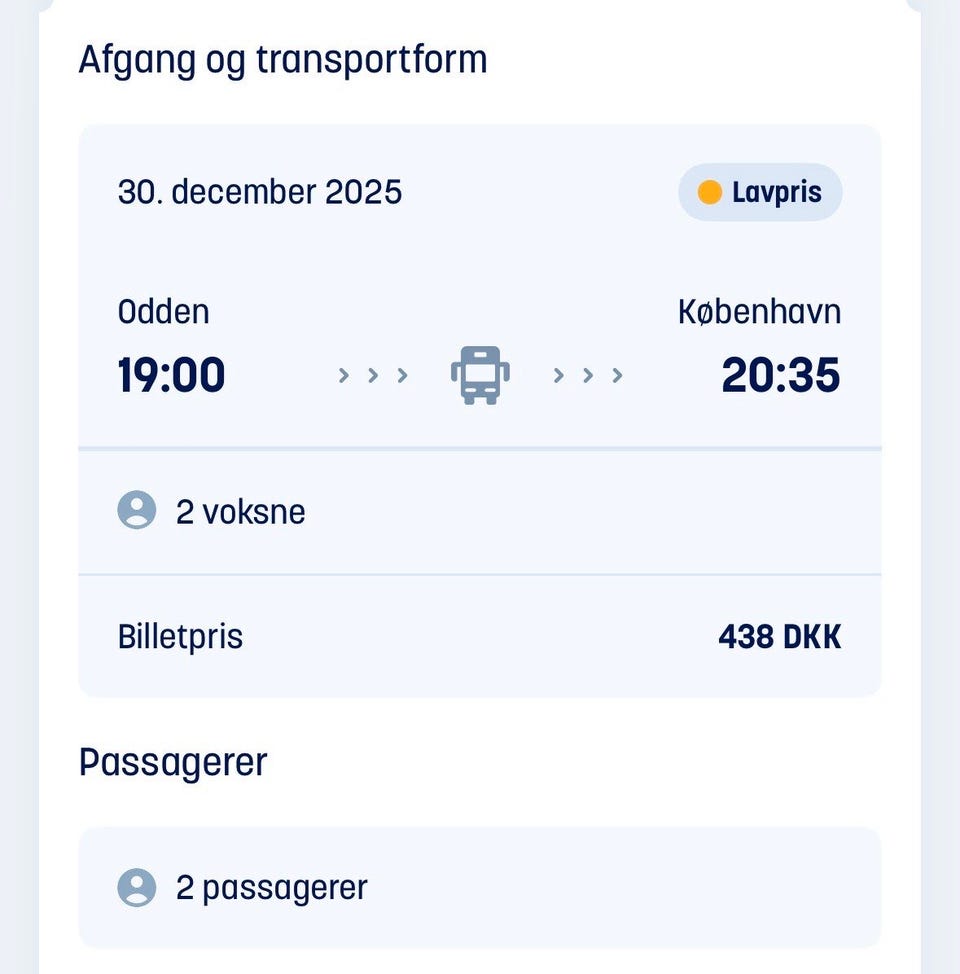Open the 2 voksne row
Image resolution: width=960 pixels, height=974 pixels.
pos(480,512)
